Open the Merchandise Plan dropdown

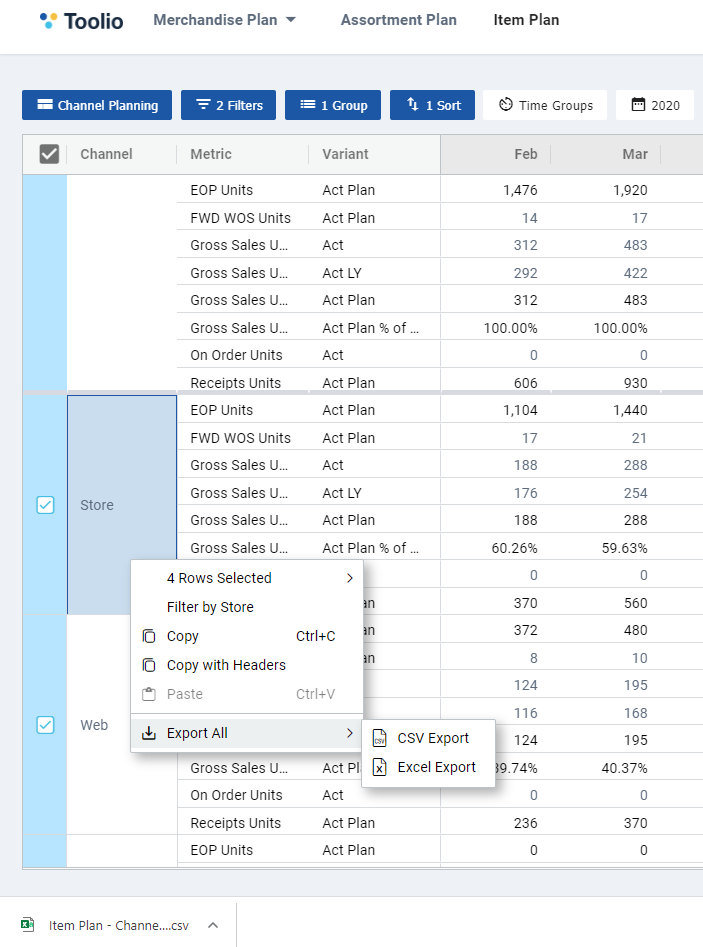click(225, 20)
